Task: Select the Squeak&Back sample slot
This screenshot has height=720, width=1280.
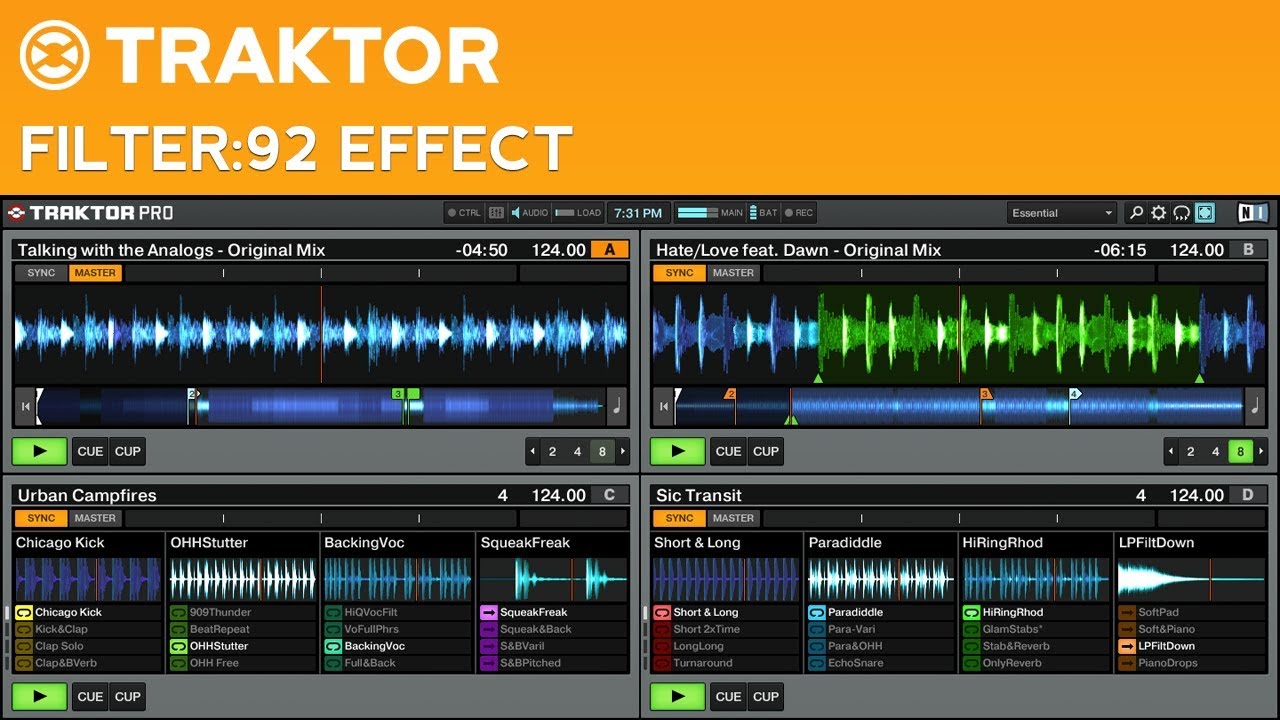Action: [x=552, y=629]
